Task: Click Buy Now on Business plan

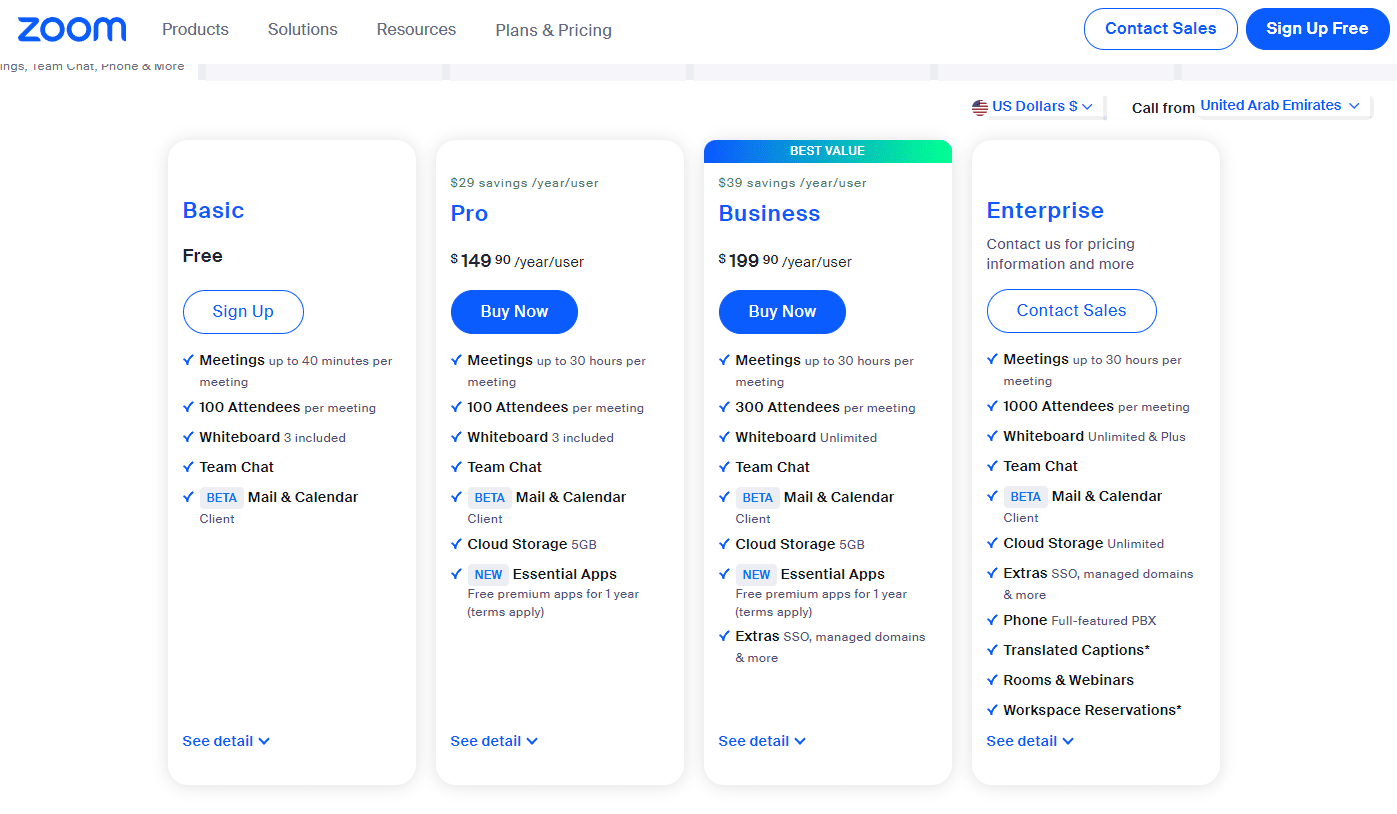Action: point(782,312)
